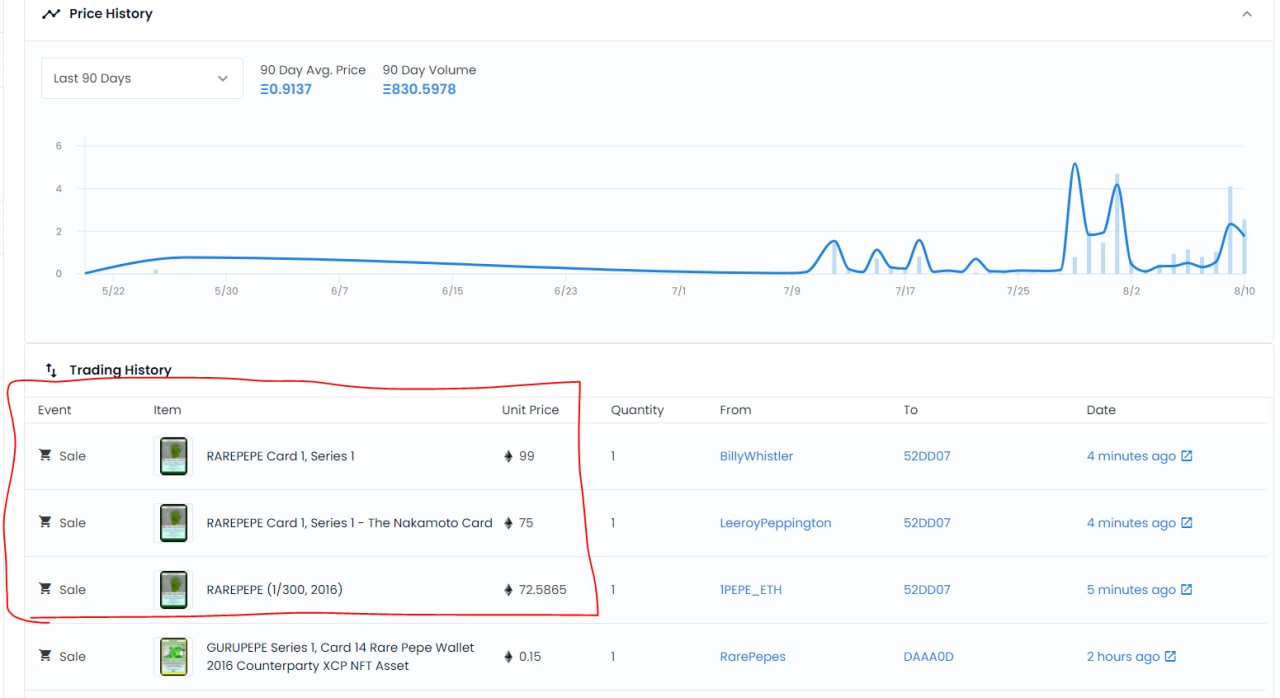The image size is (1280, 698).
Task: Click the 90 Day Avg. Price value Ξ0.9137
Action: pos(286,89)
